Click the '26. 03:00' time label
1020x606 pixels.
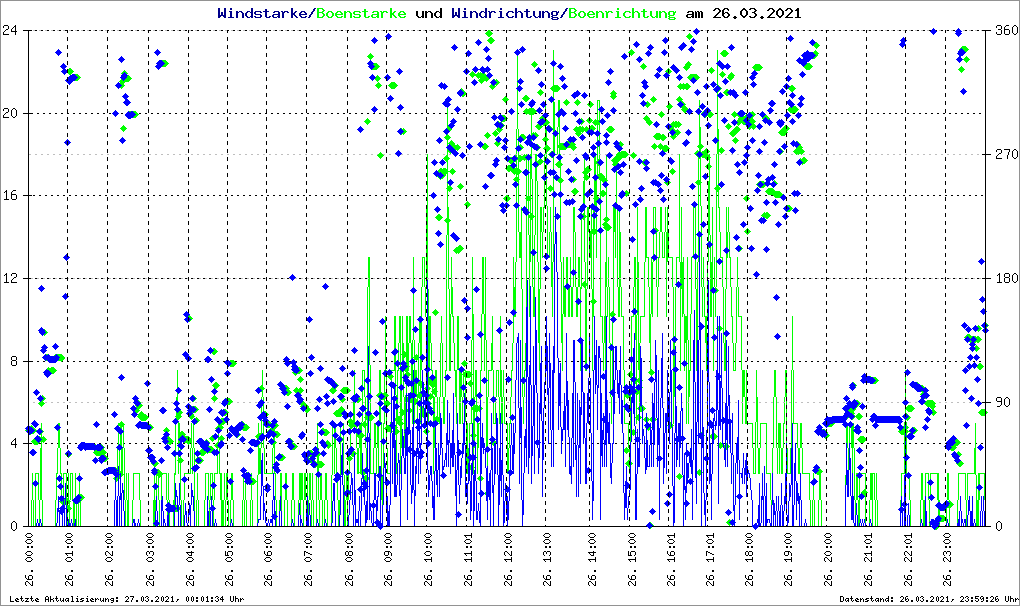150,560
